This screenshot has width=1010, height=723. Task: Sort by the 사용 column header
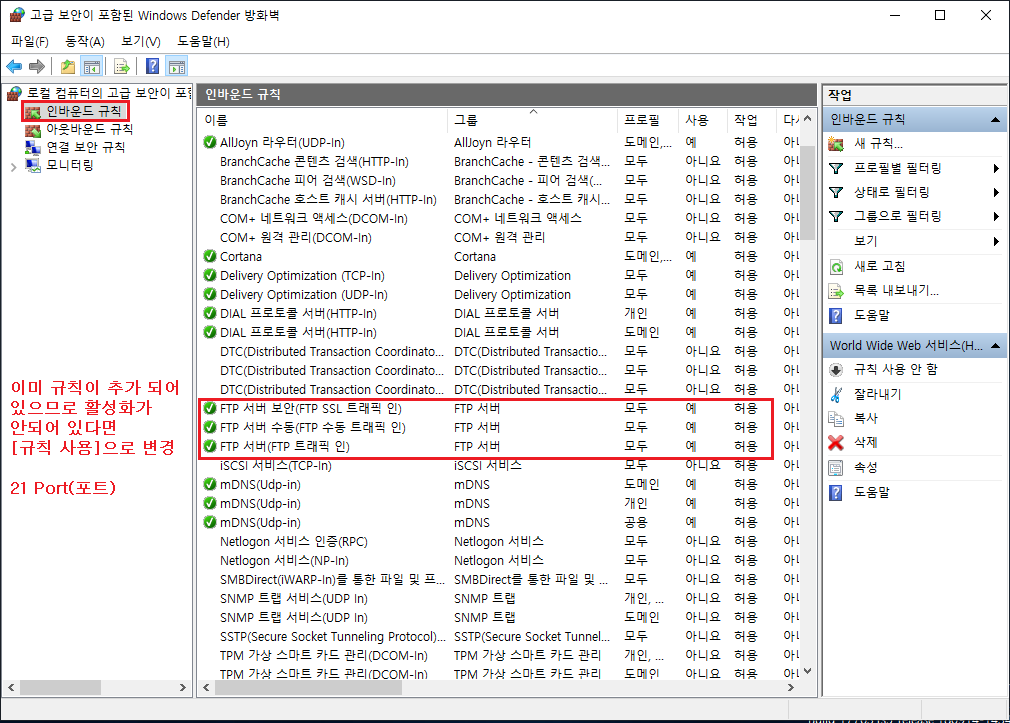click(702, 120)
